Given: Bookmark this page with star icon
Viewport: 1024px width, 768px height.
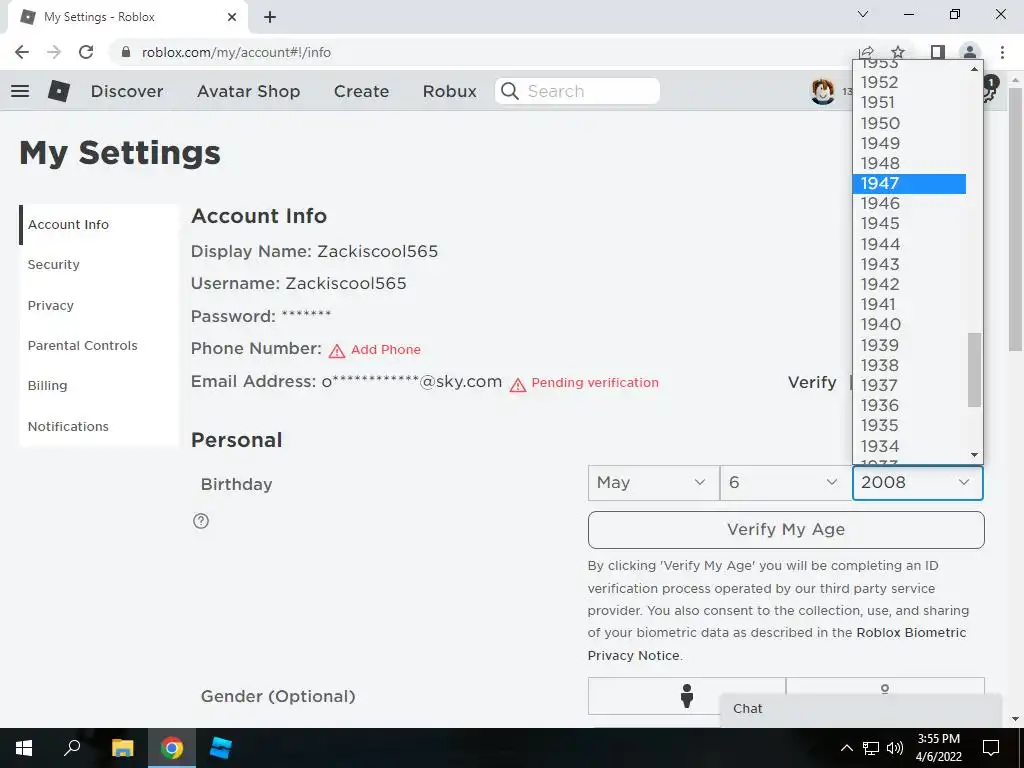Looking at the screenshot, I should click(898, 52).
